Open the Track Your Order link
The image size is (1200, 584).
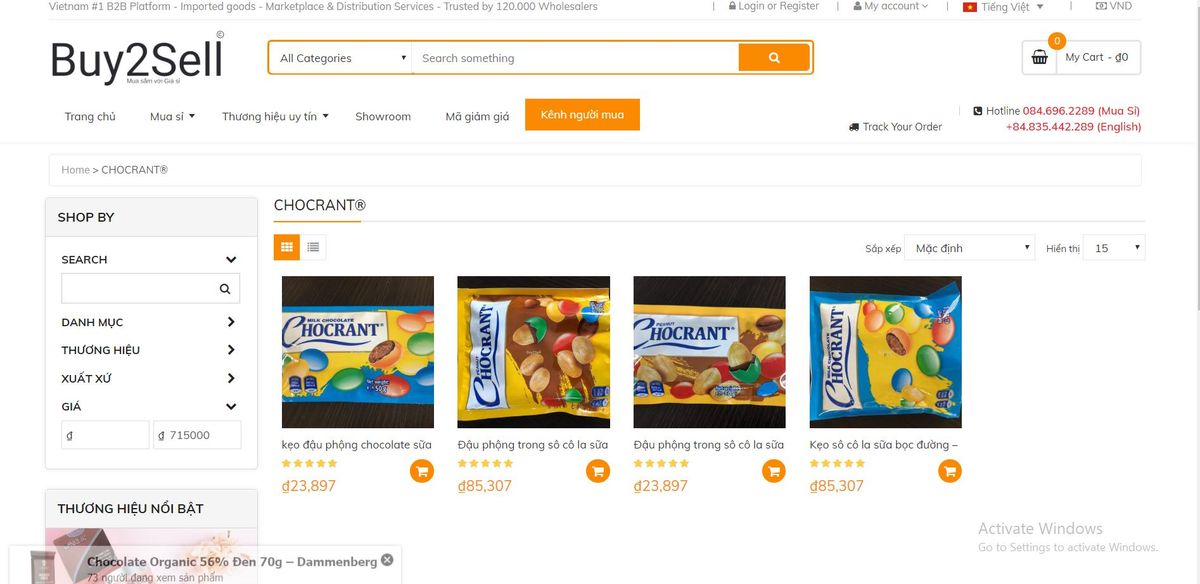pos(896,127)
